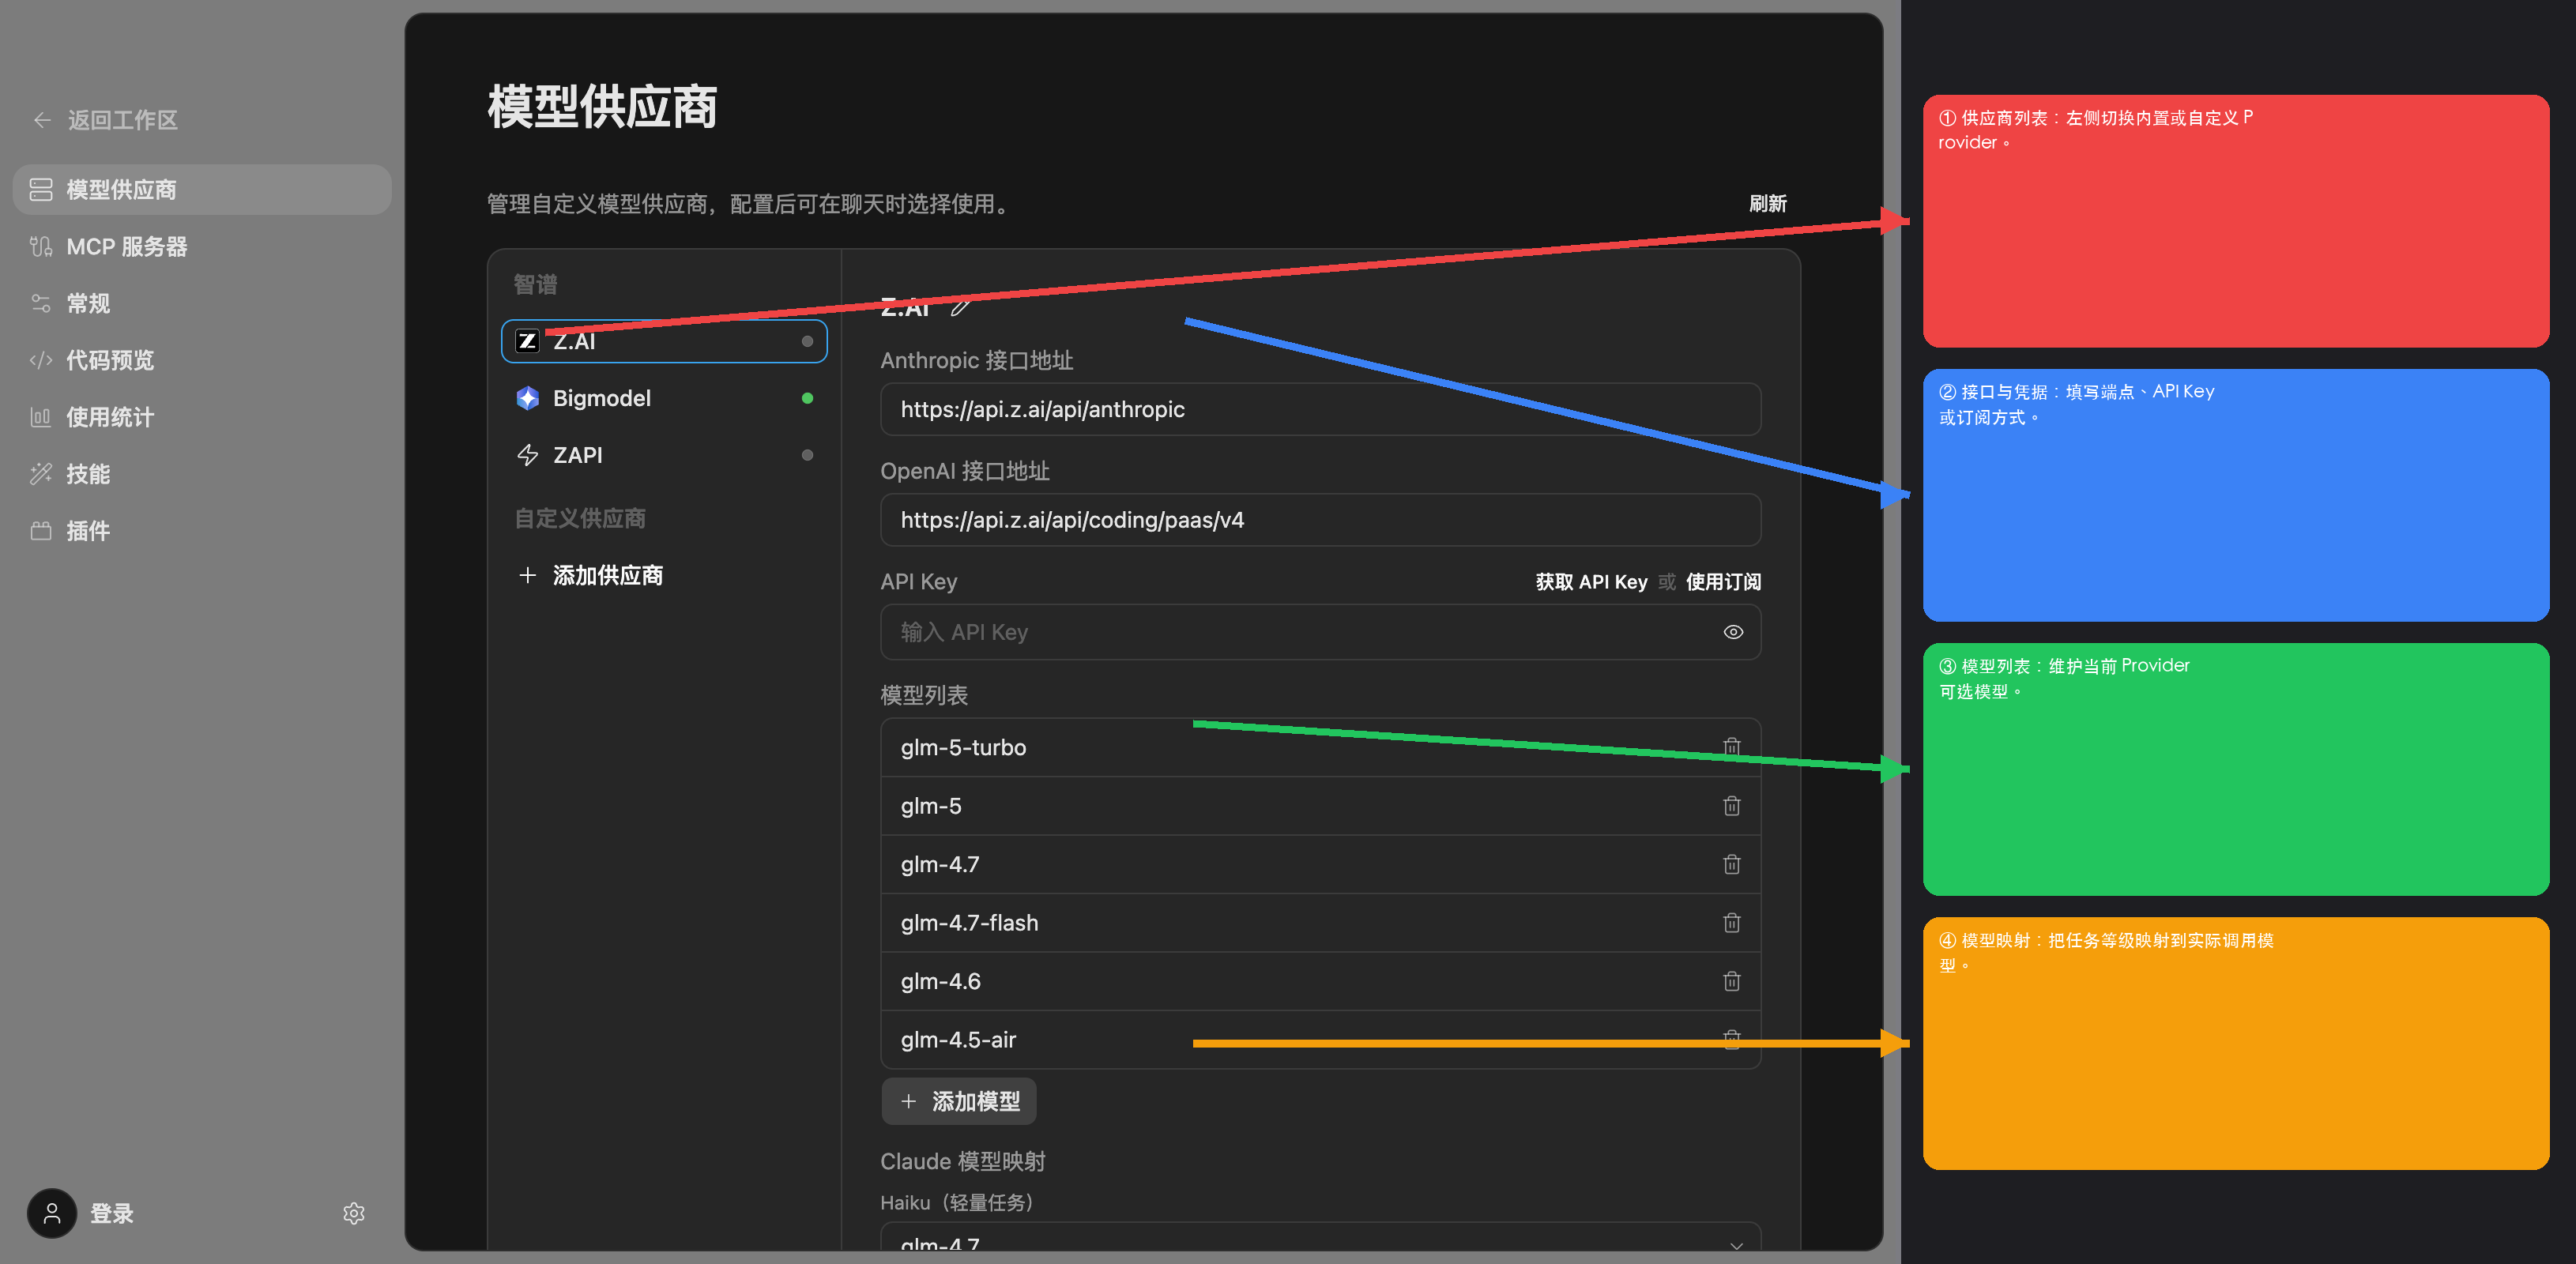
Task: Click the ZAPI lightning icon
Action: 527,455
